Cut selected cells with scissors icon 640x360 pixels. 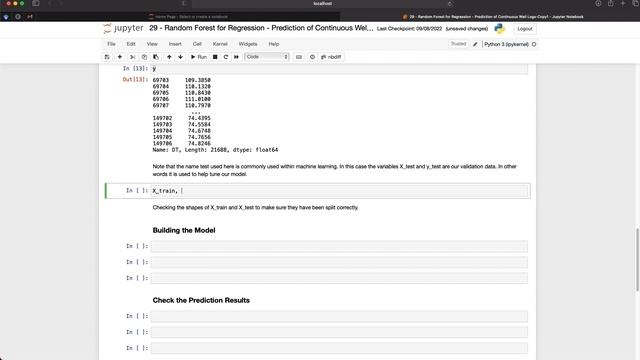(132, 57)
